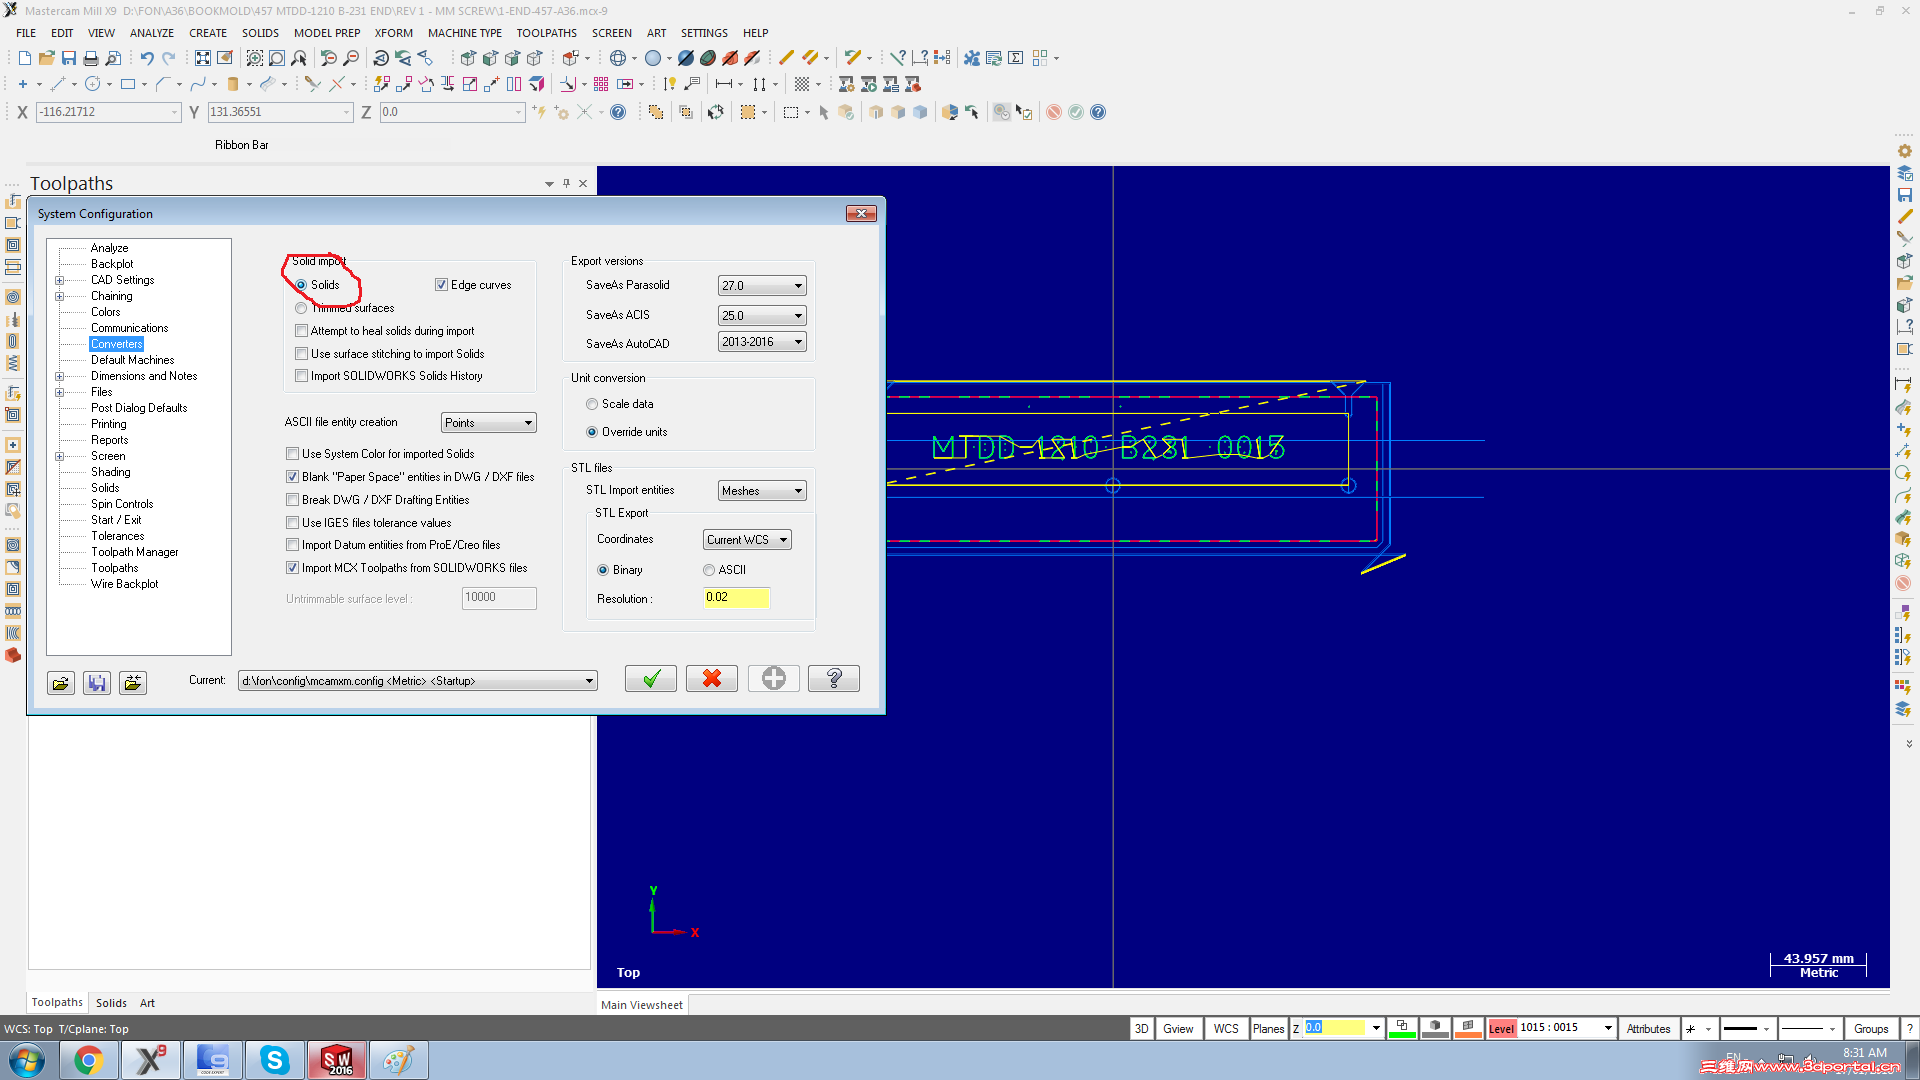The height and width of the screenshot is (1080, 1920).
Task: Expand the STL Import entities dropdown
Action: [795, 491]
